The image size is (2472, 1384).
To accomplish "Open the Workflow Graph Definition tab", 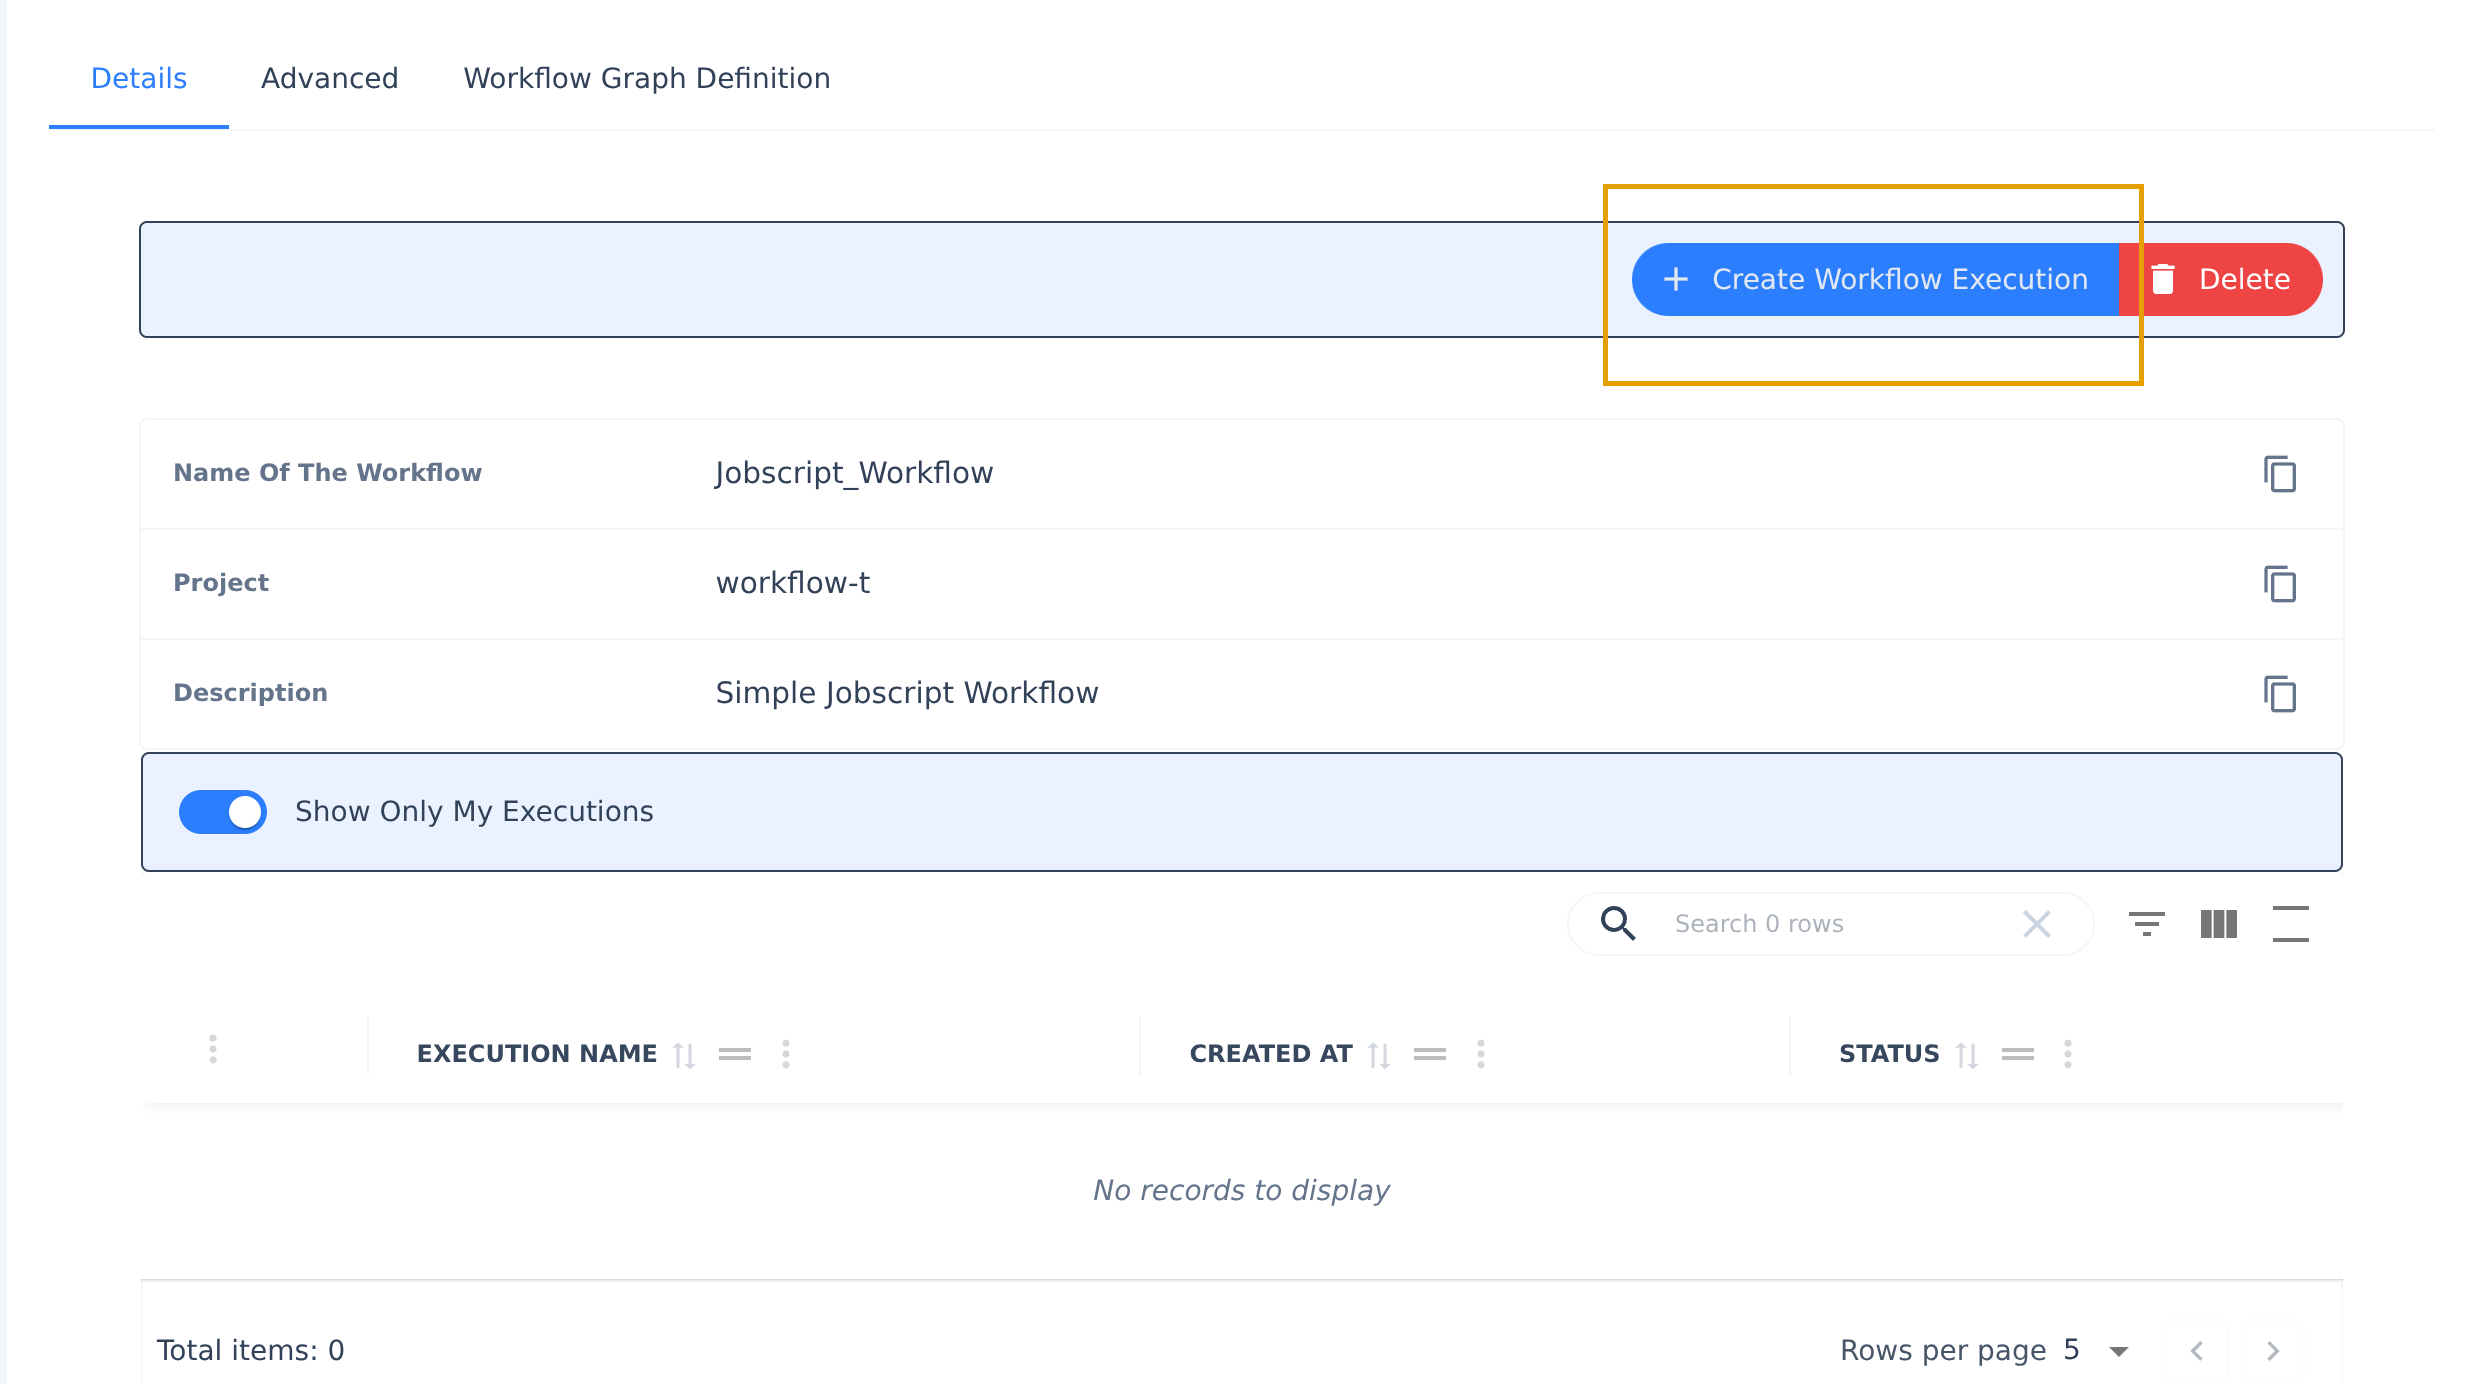I will click(x=647, y=78).
